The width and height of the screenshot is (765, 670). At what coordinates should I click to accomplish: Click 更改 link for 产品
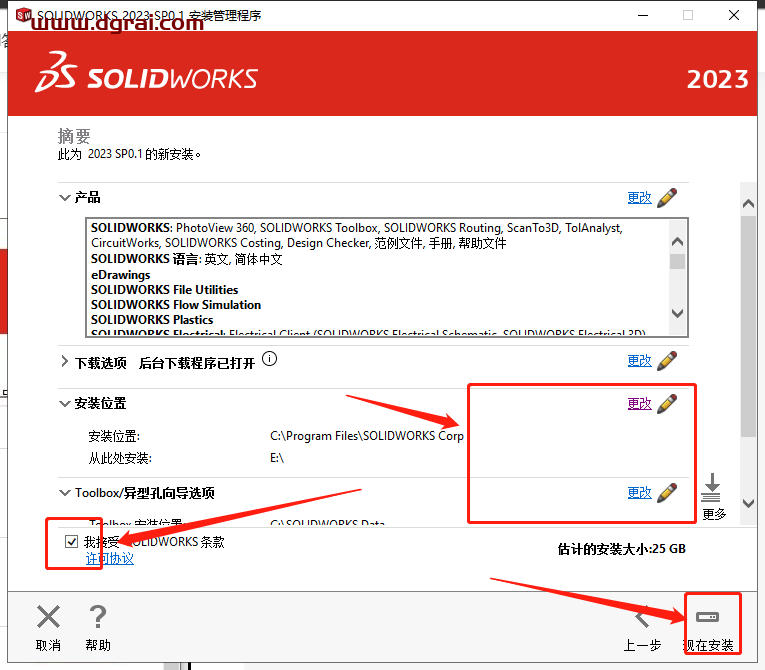point(640,198)
